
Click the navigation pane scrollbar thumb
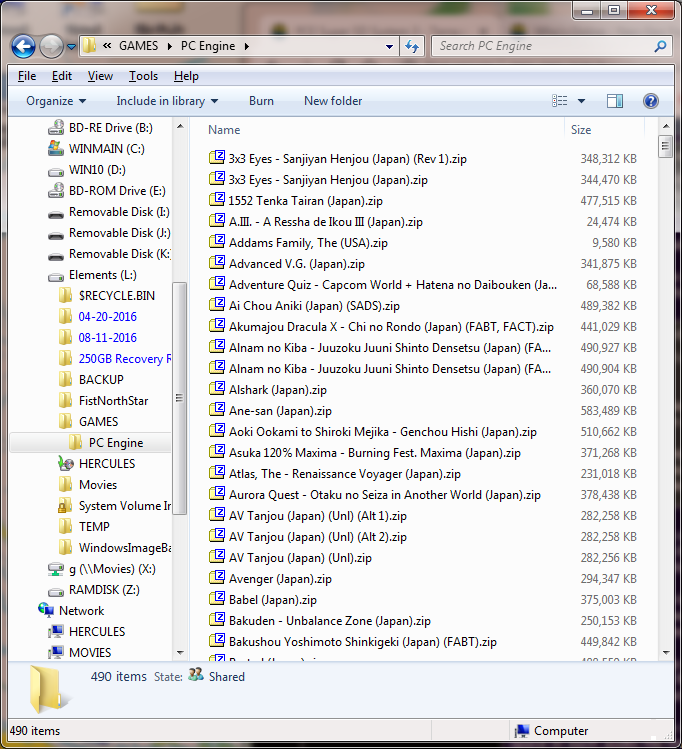tap(179, 398)
